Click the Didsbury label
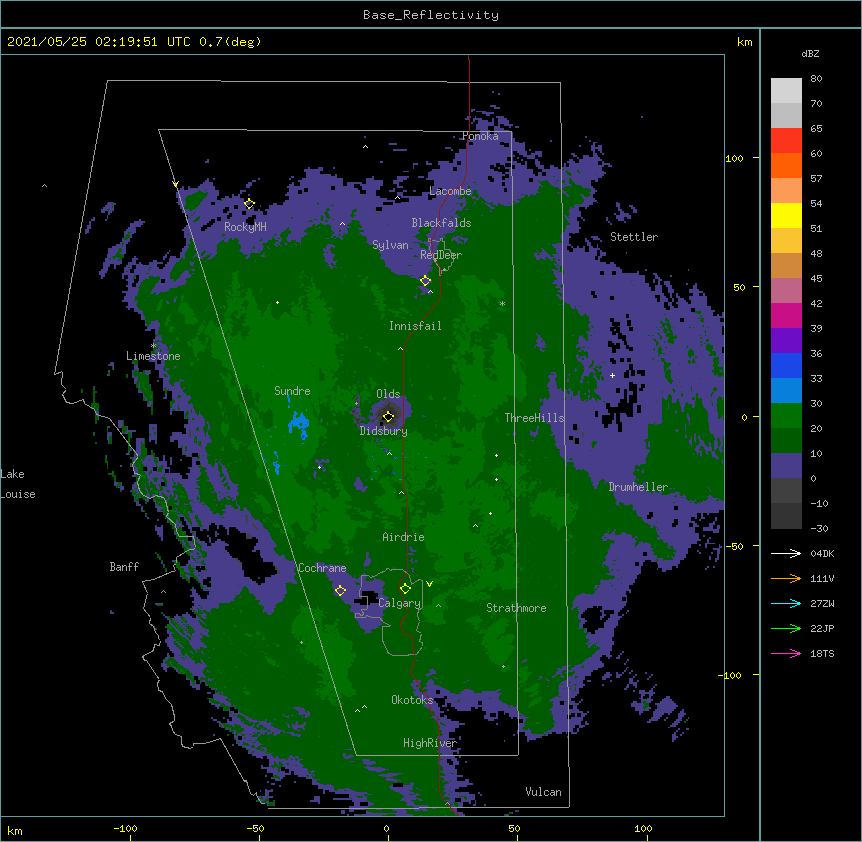The width and height of the screenshot is (862, 842). (x=384, y=431)
